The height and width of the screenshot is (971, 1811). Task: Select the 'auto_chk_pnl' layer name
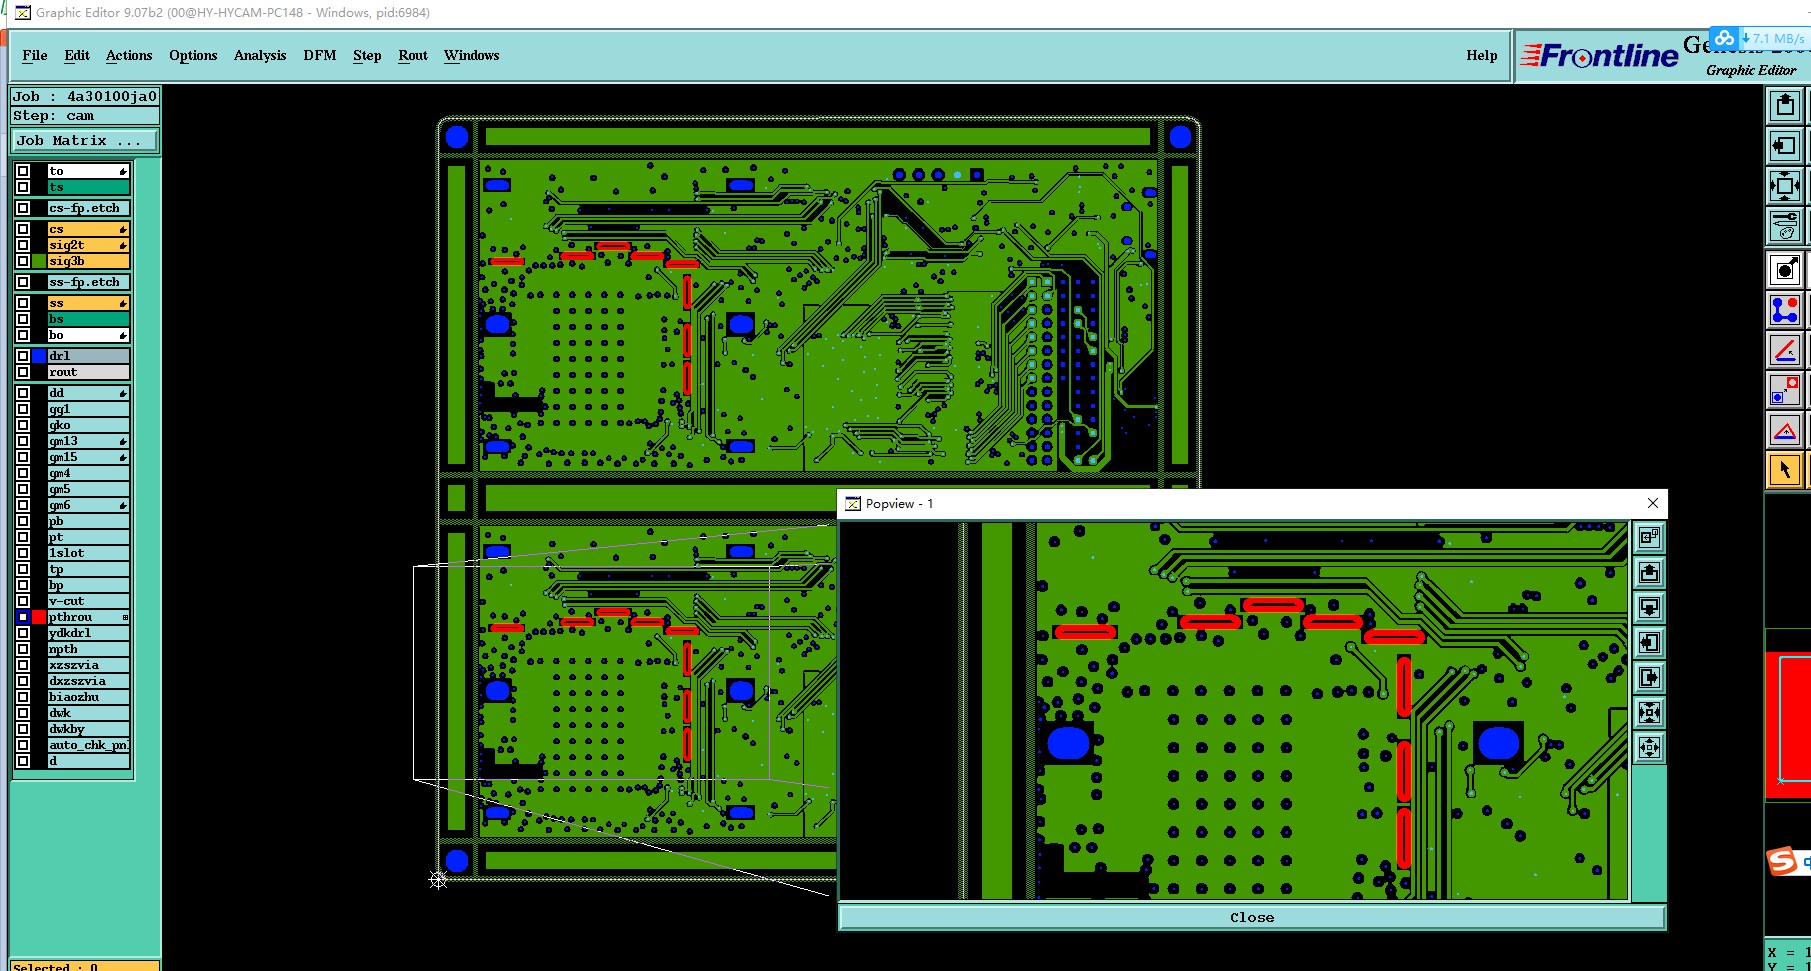point(89,745)
